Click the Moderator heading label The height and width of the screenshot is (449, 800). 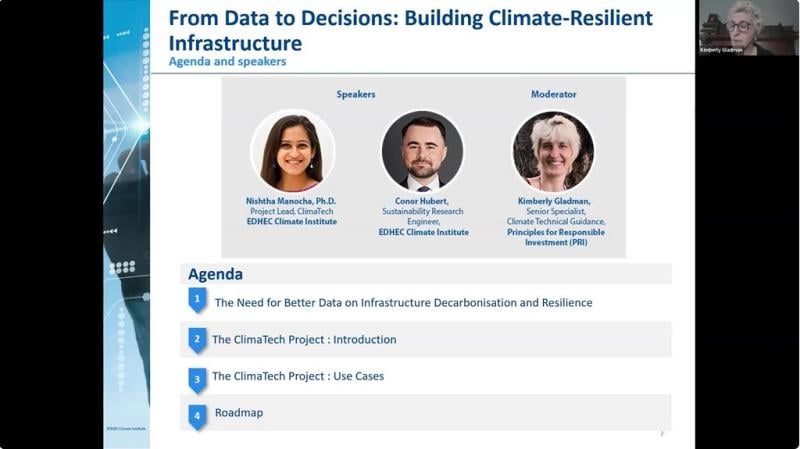(x=553, y=95)
